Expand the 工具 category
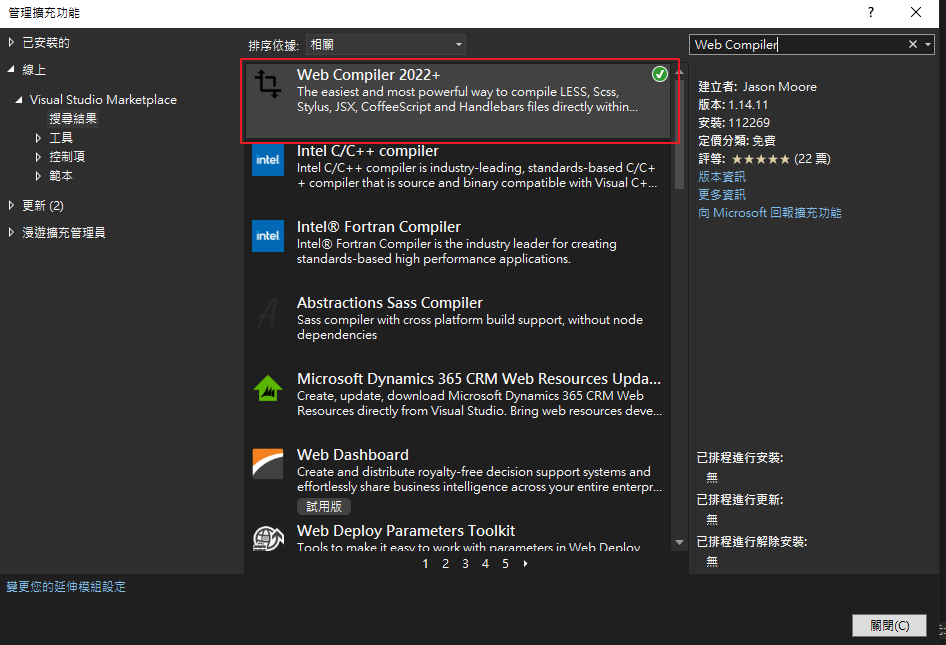 pyautogui.click(x=38, y=138)
